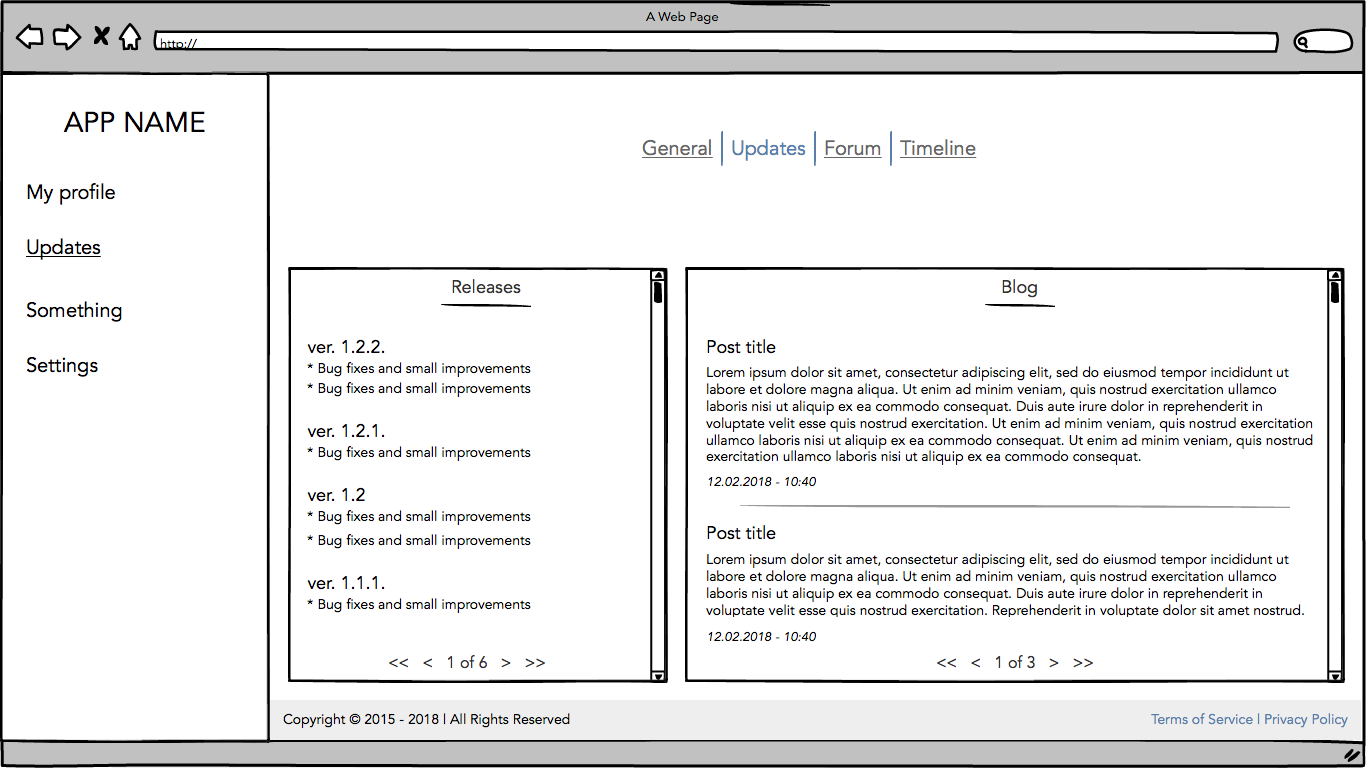Open My profile in the sidebar

71,192
